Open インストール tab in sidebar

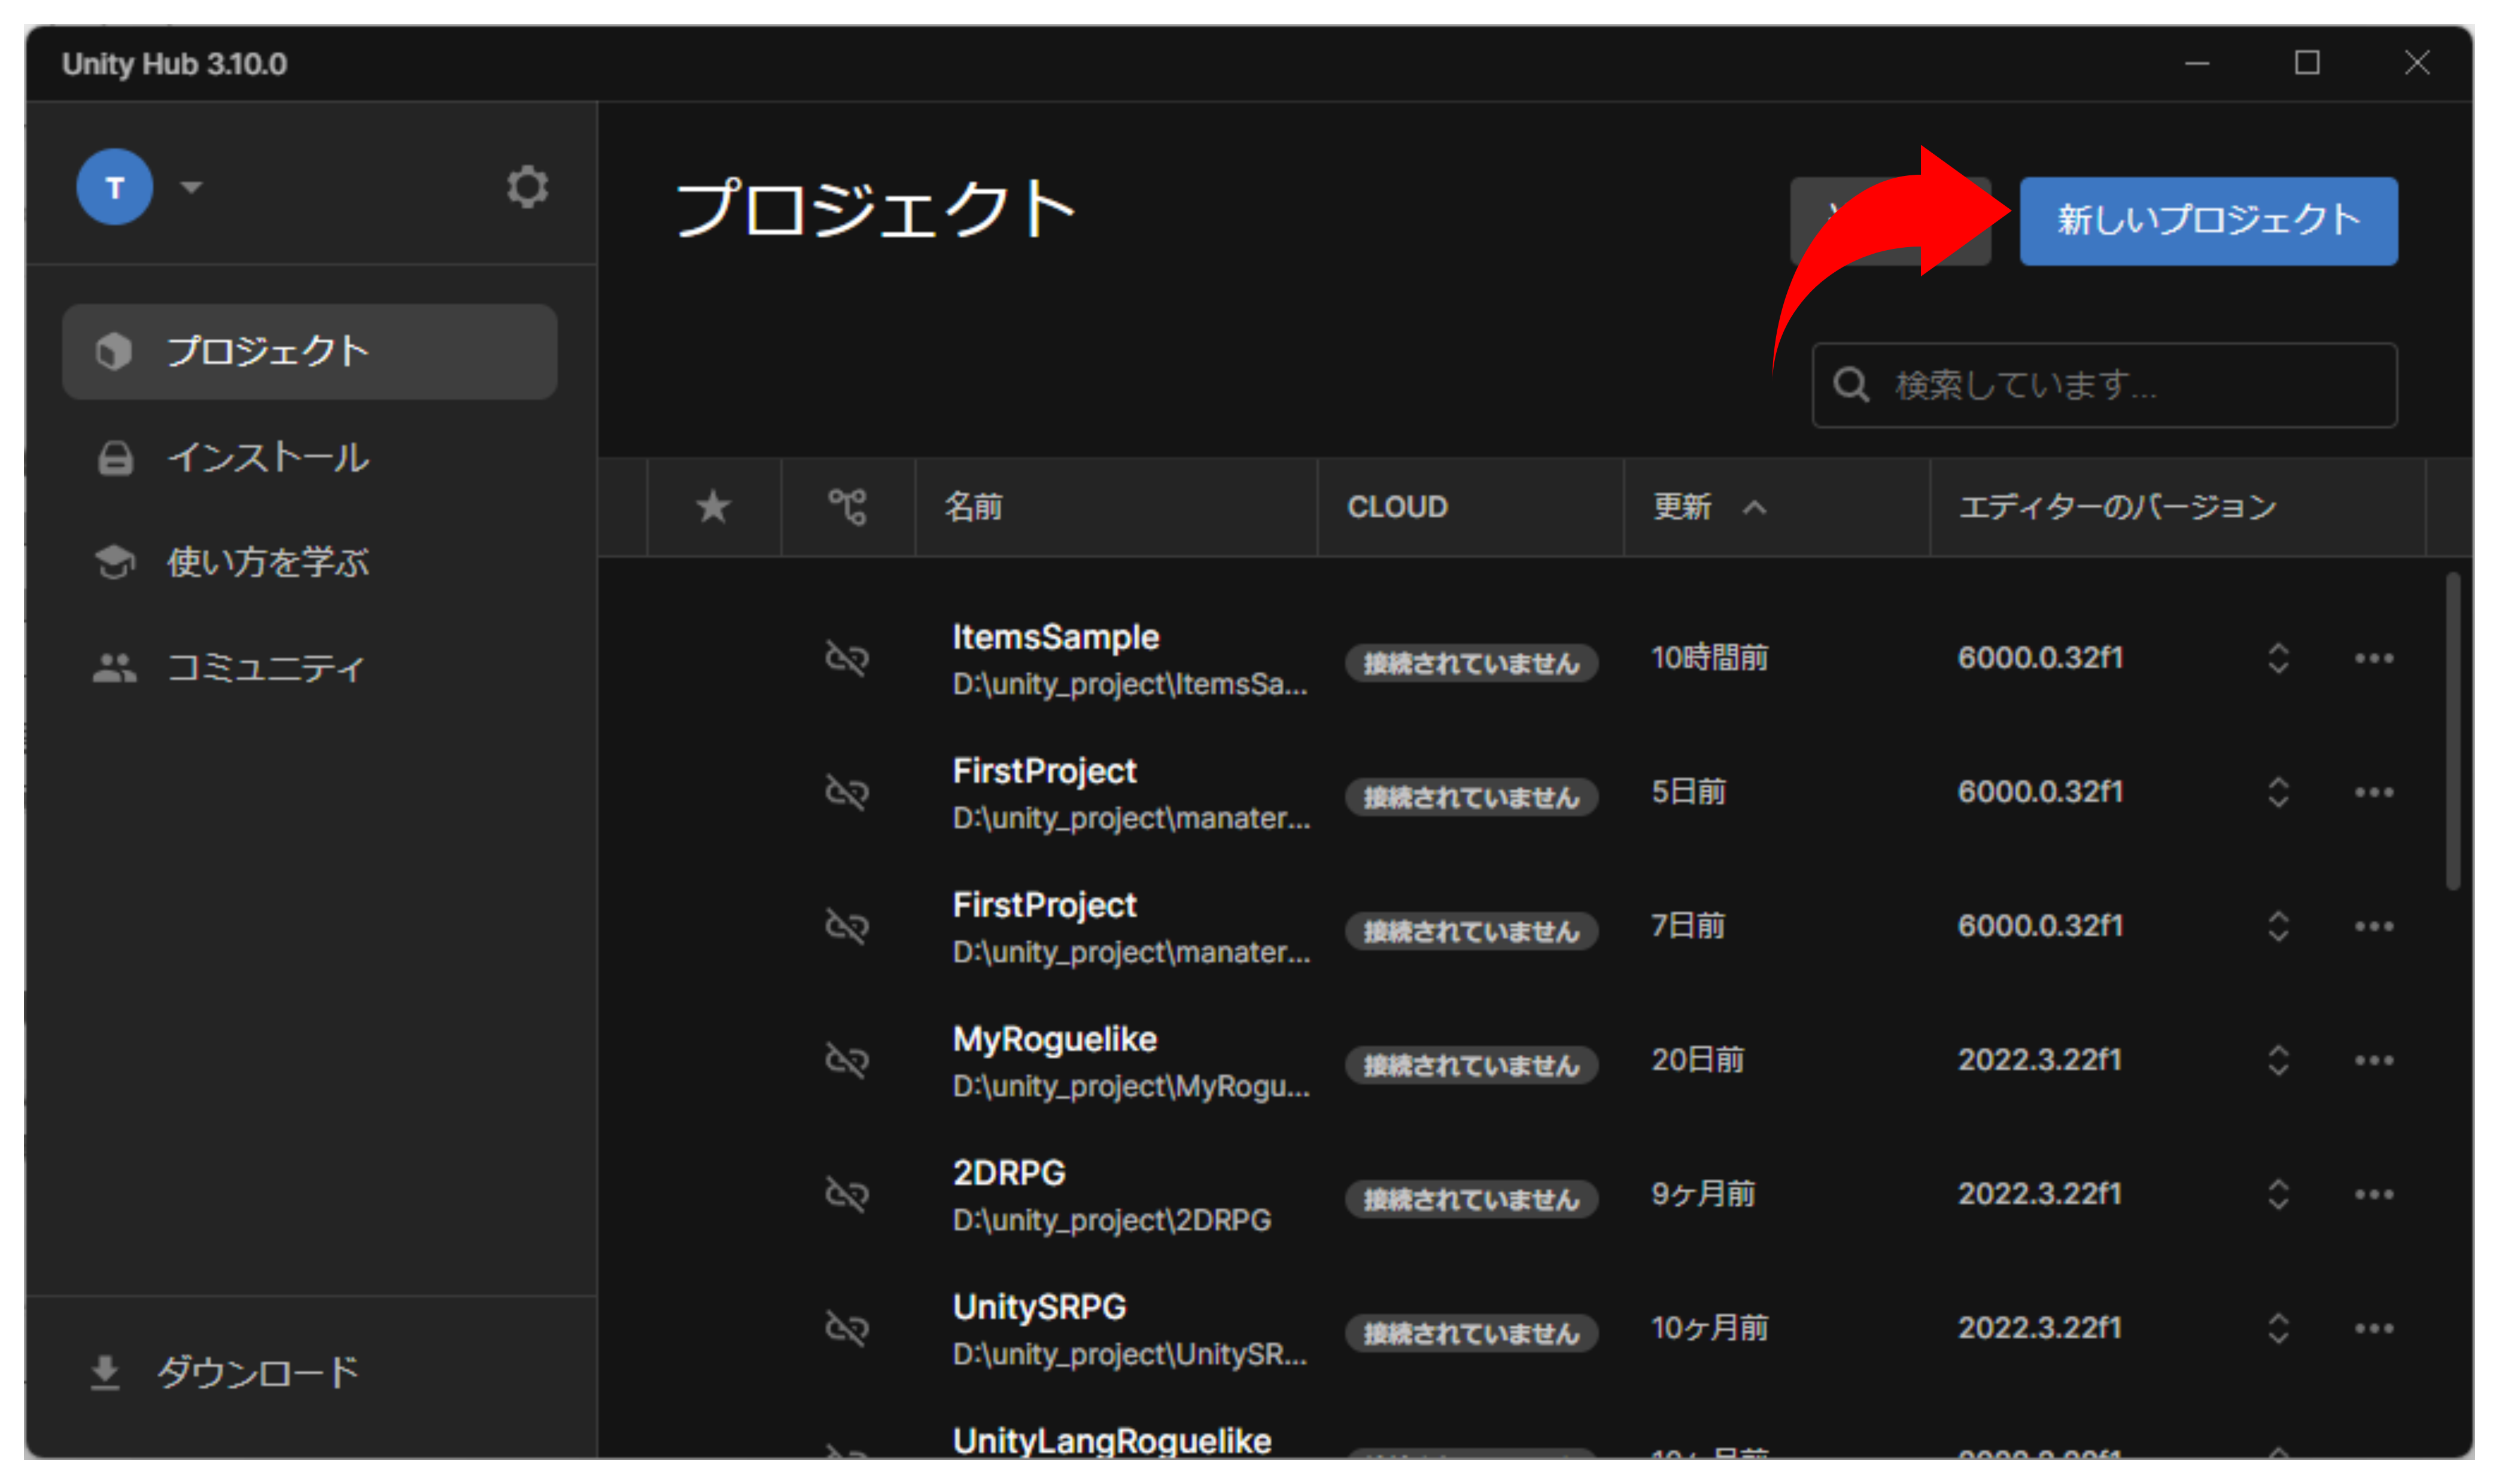coord(268,458)
